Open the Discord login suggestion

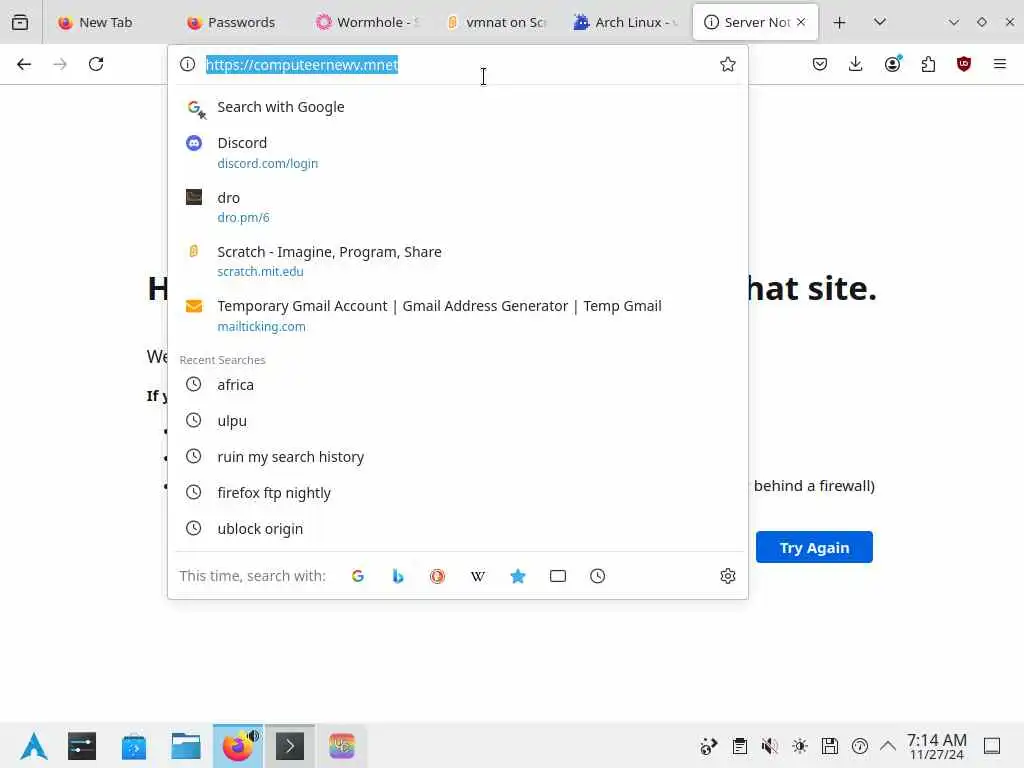pyautogui.click(x=458, y=152)
